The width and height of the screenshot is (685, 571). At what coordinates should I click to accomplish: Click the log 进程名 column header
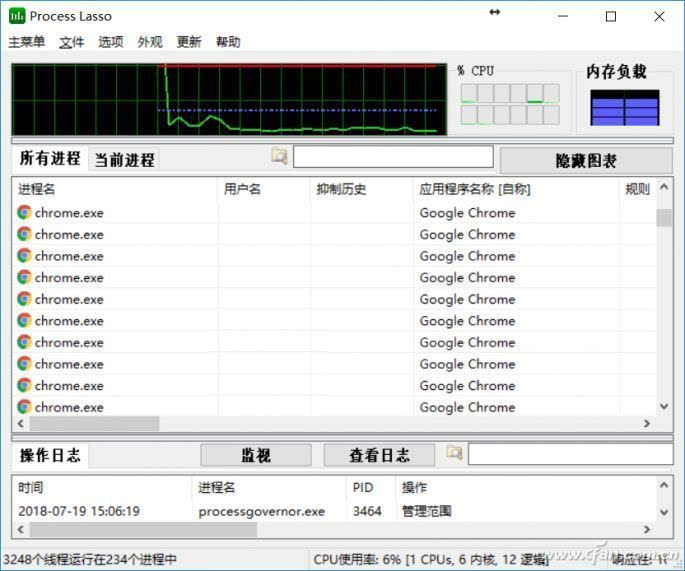pyautogui.click(x=269, y=488)
